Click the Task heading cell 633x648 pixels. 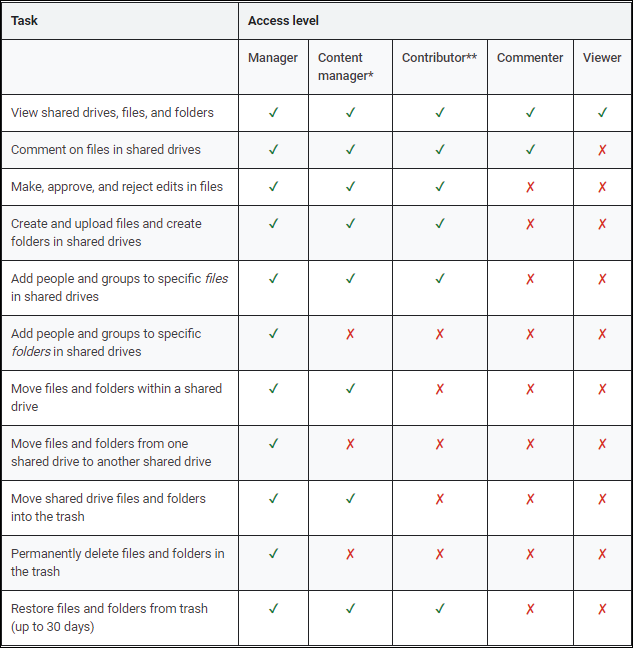pos(25,20)
